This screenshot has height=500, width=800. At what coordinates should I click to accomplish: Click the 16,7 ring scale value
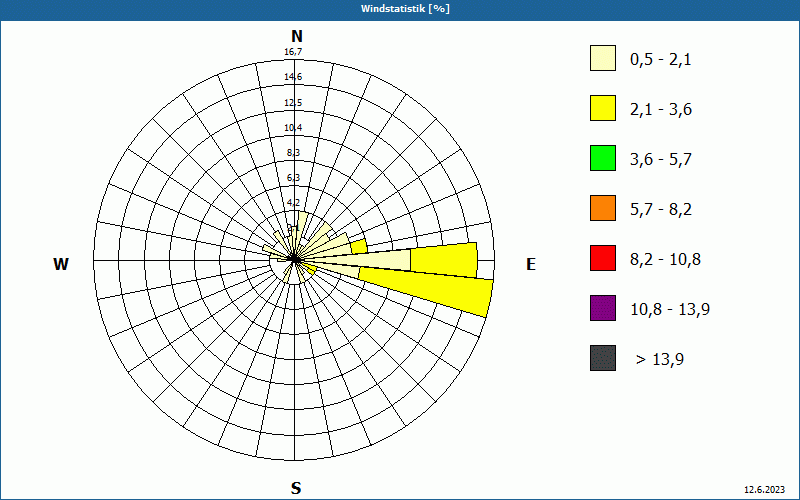tap(293, 52)
